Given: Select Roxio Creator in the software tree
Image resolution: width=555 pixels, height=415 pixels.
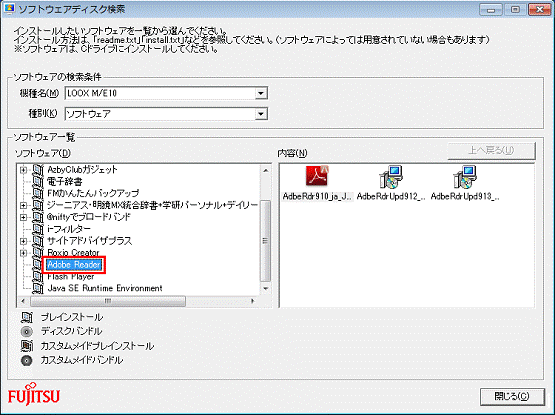Looking at the screenshot, I should point(73,253).
